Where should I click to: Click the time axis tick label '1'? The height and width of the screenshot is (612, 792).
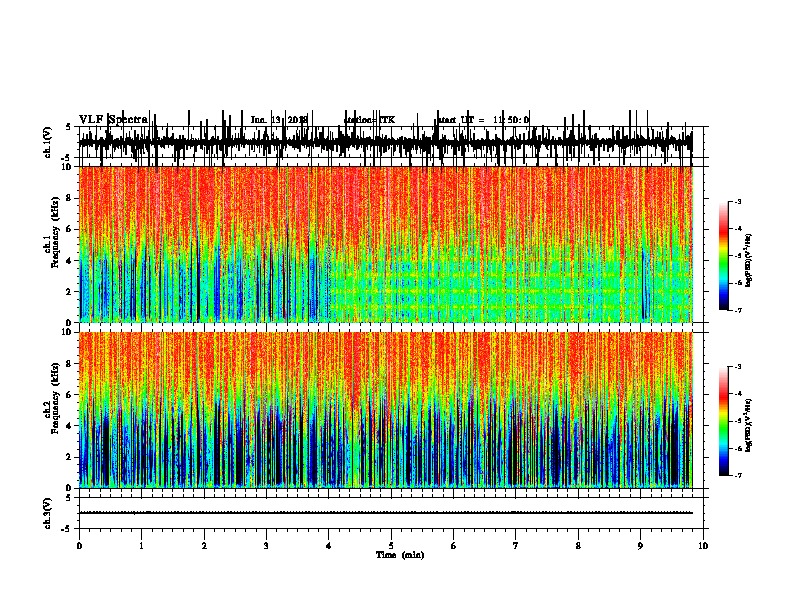click(141, 546)
